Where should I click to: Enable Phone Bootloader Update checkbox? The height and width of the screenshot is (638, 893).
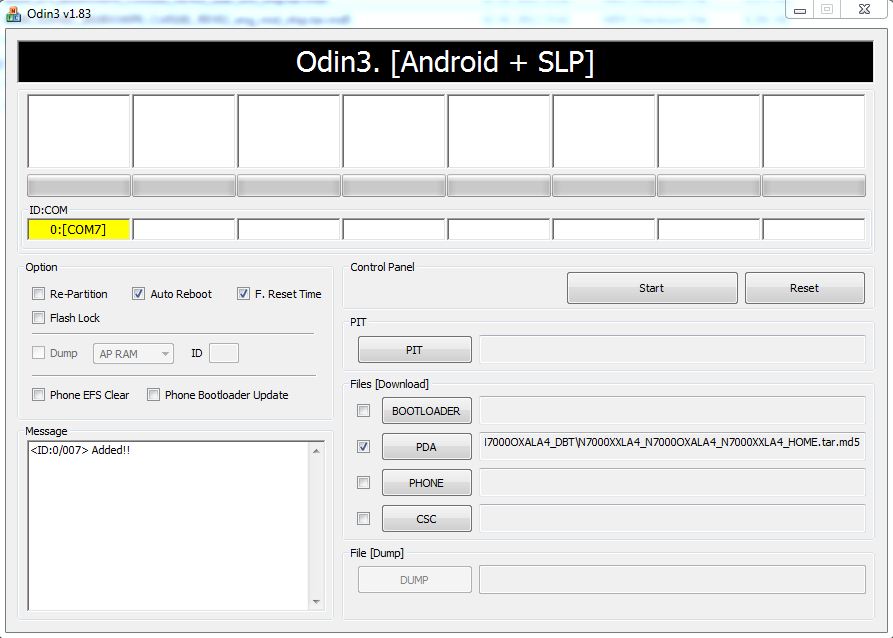154,395
